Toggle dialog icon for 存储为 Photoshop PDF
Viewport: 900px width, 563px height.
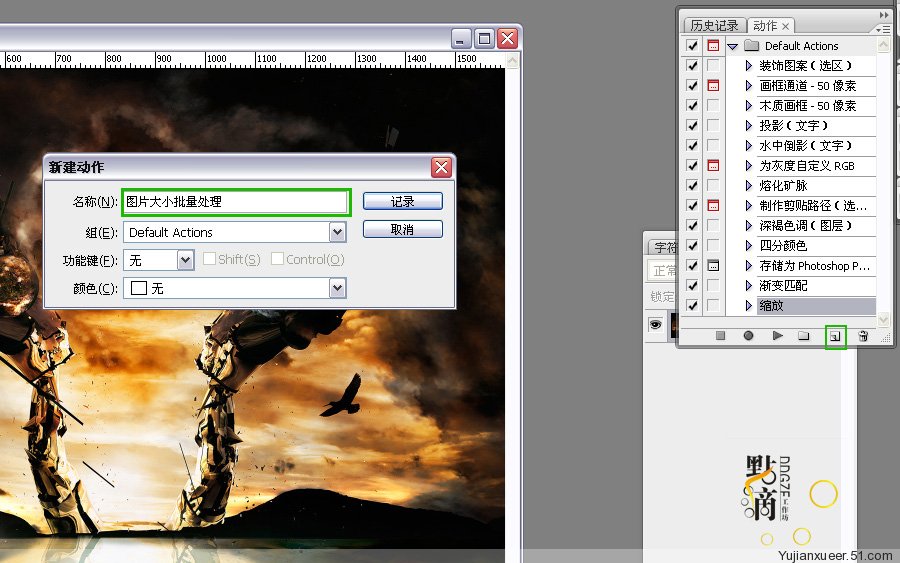713,266
